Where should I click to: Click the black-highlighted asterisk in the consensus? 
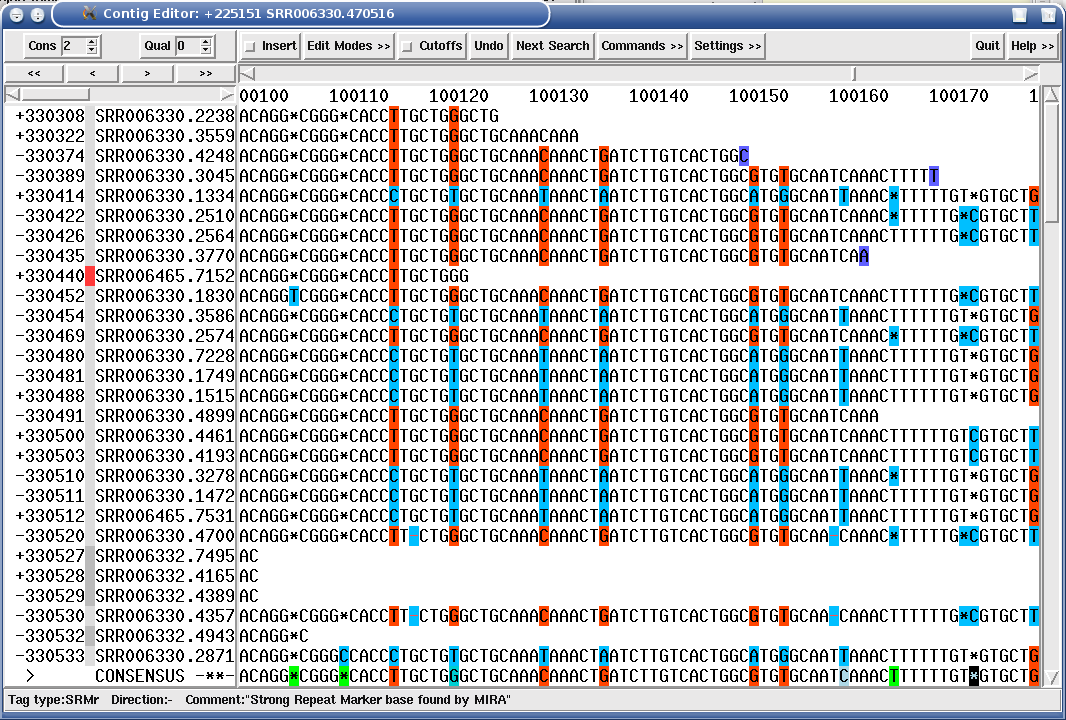pyautogui.click(x=974, y=676)
